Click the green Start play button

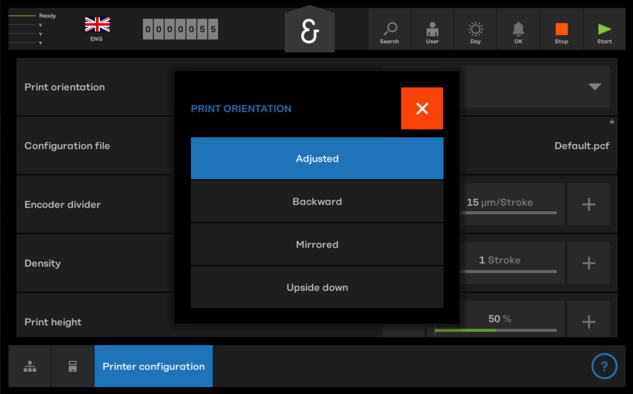[x=604, y=29]
